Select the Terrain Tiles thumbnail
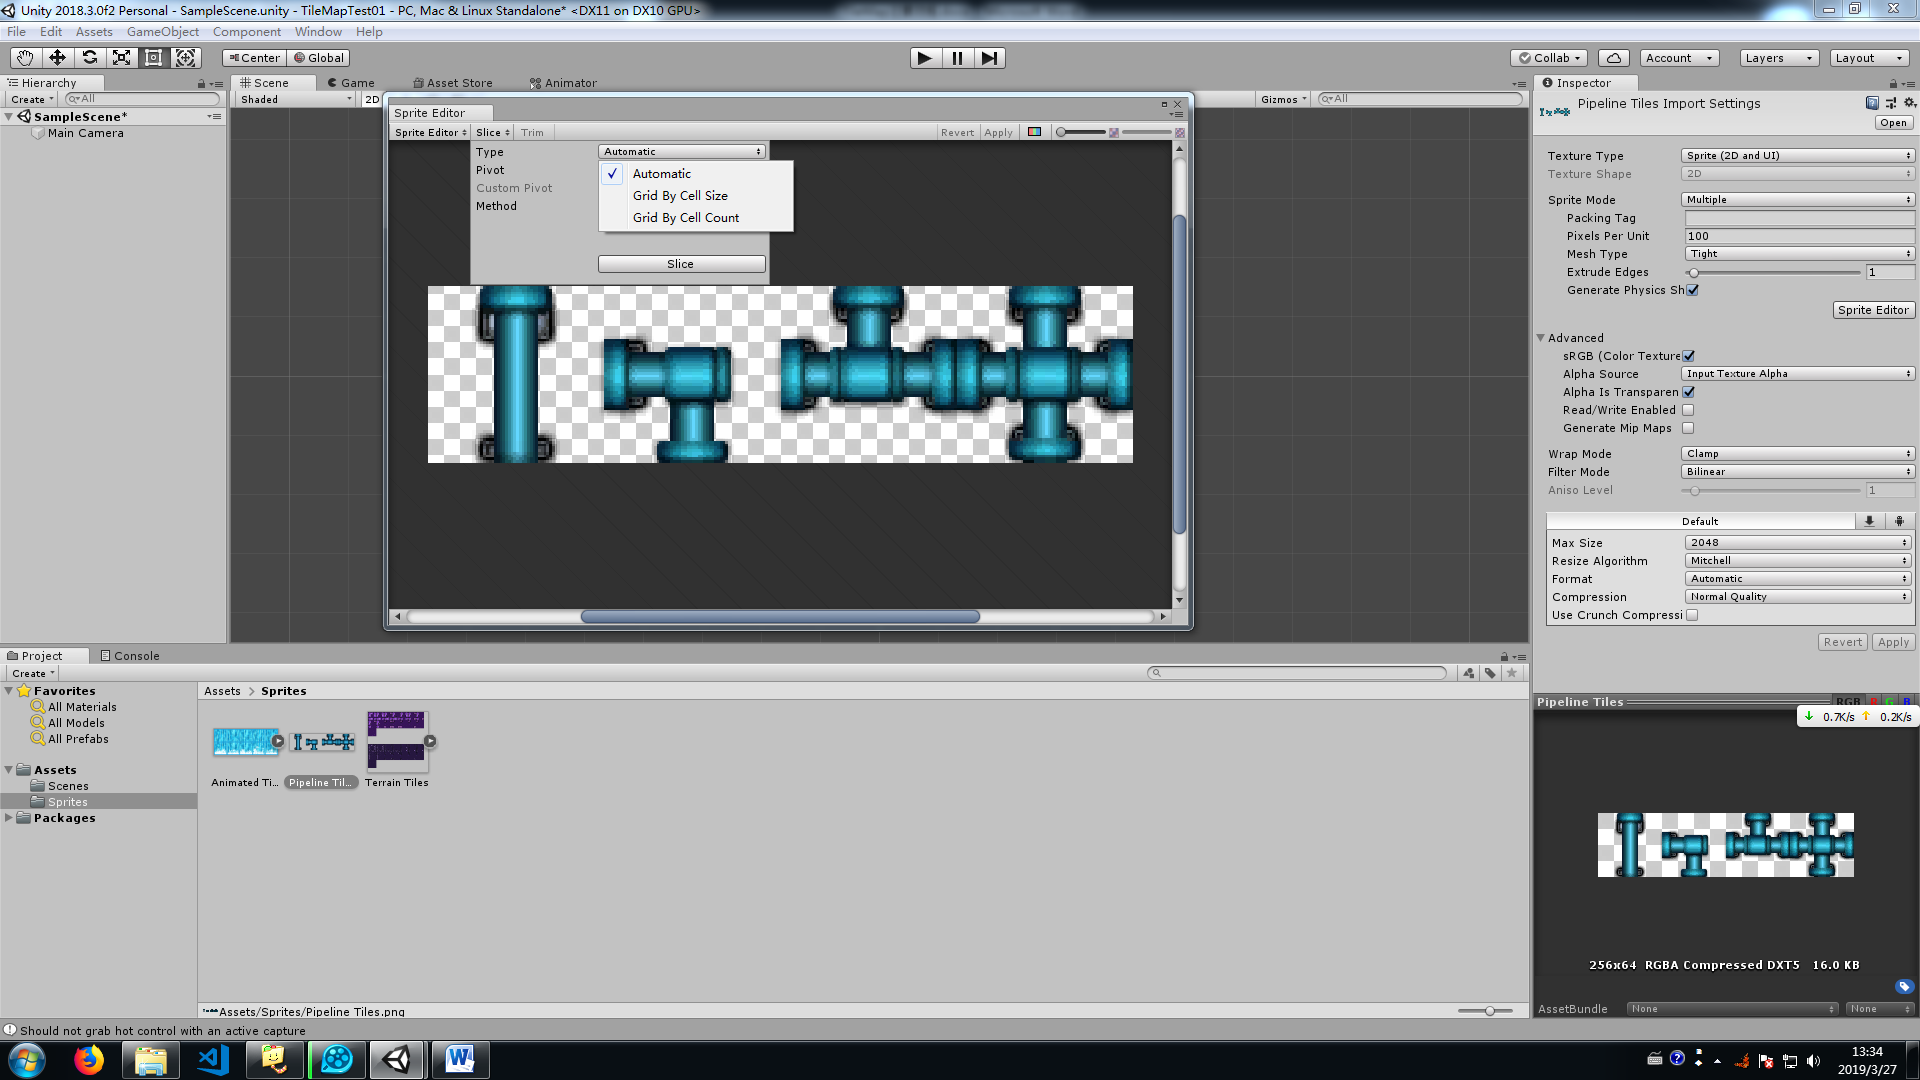The width and height of the screenshot is (1920, 1080). tap(396, 742)
